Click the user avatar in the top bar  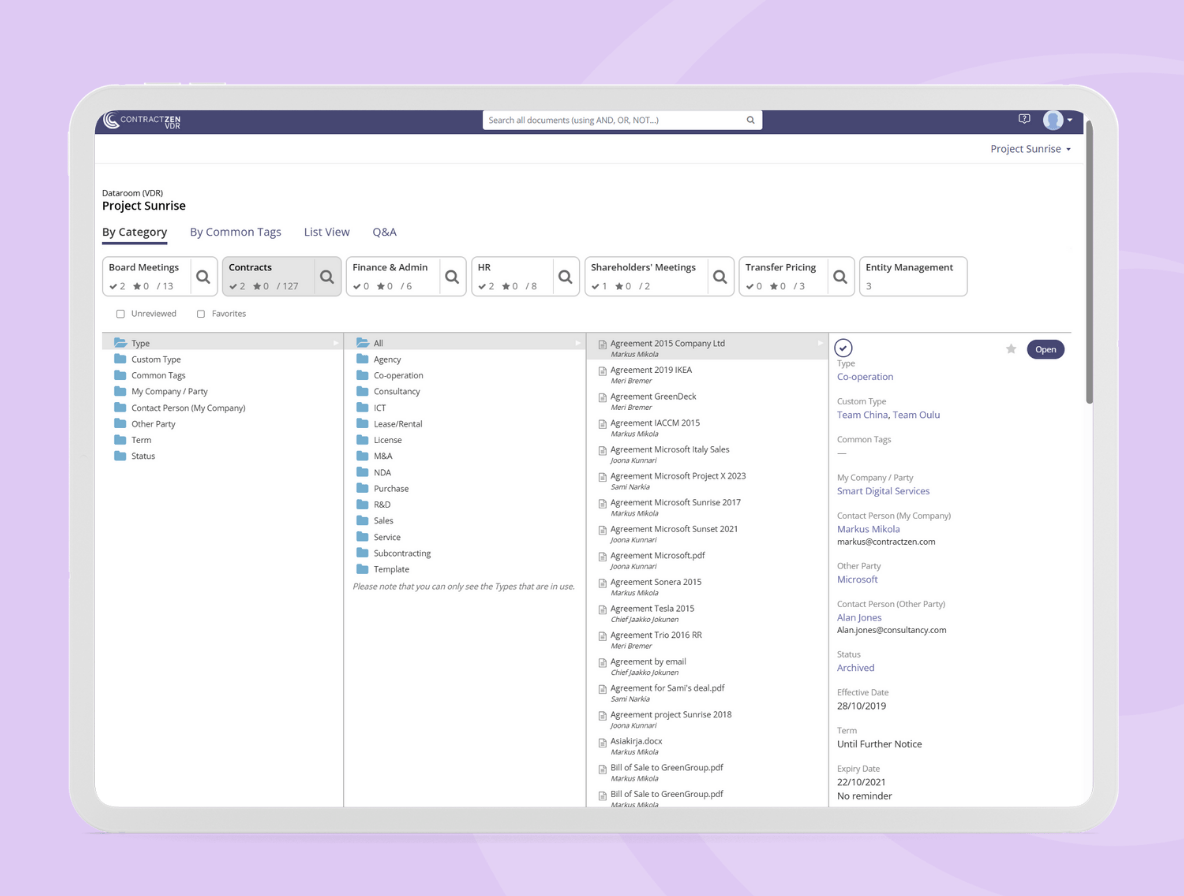(x=1053, y=120)
